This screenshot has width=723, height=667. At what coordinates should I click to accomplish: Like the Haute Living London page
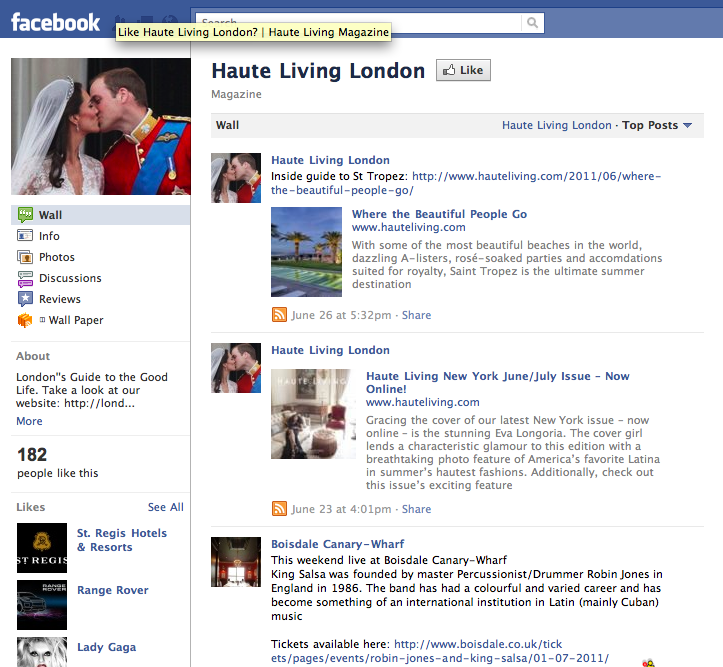(x=463, y=70)
